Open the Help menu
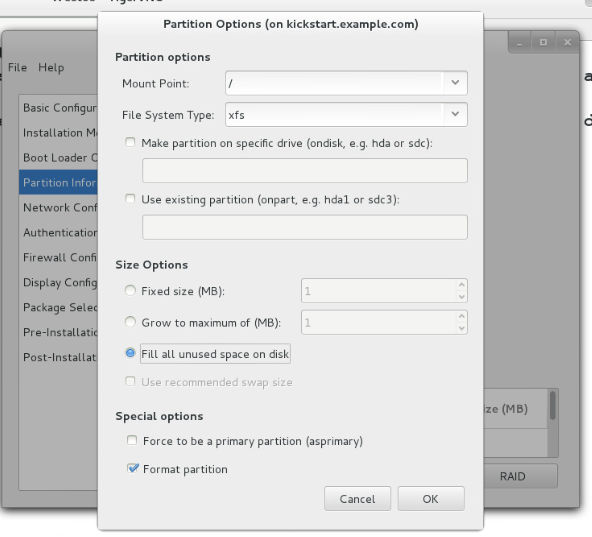 click(51, 68)
